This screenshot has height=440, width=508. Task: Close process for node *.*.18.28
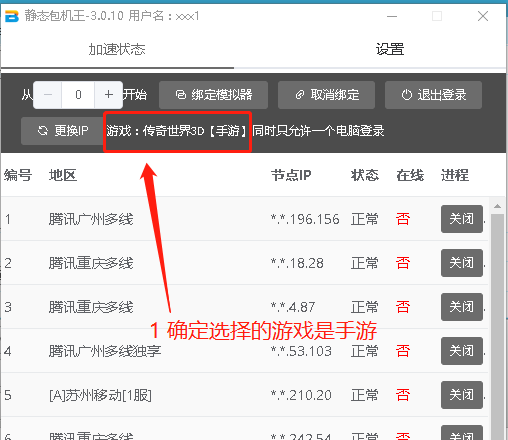pos(462,263)
